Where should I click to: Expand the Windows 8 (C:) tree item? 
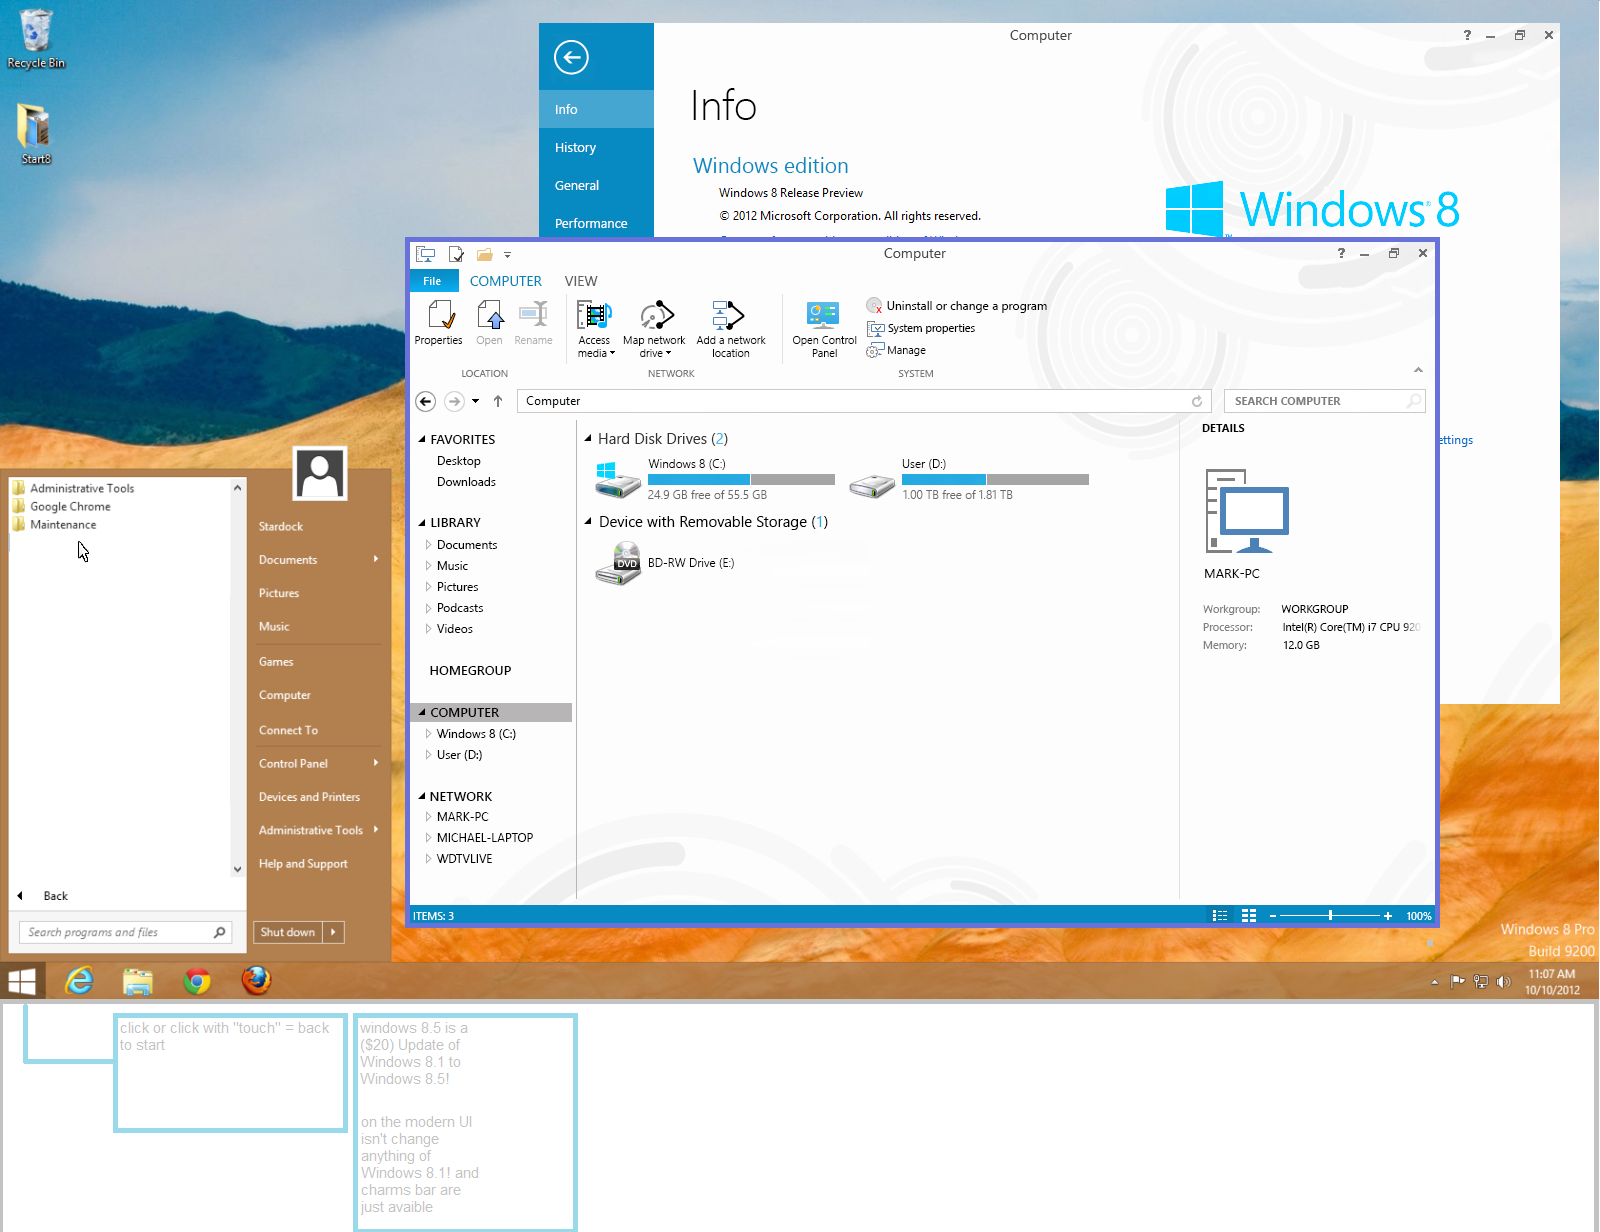tap(428, 733)
